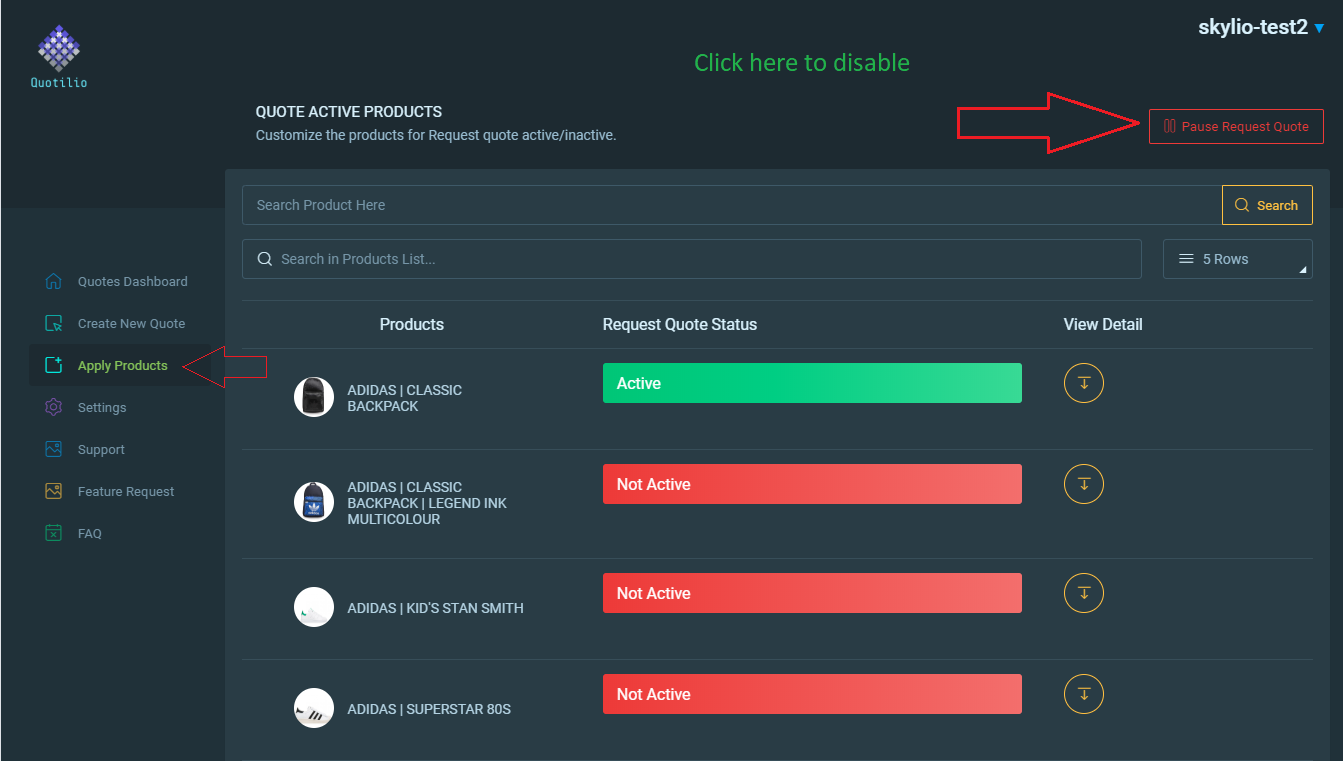This screenshot has height=761, width=1343.
Task: Click the pause icon in Pause Request Quote
Action: 1169,126
